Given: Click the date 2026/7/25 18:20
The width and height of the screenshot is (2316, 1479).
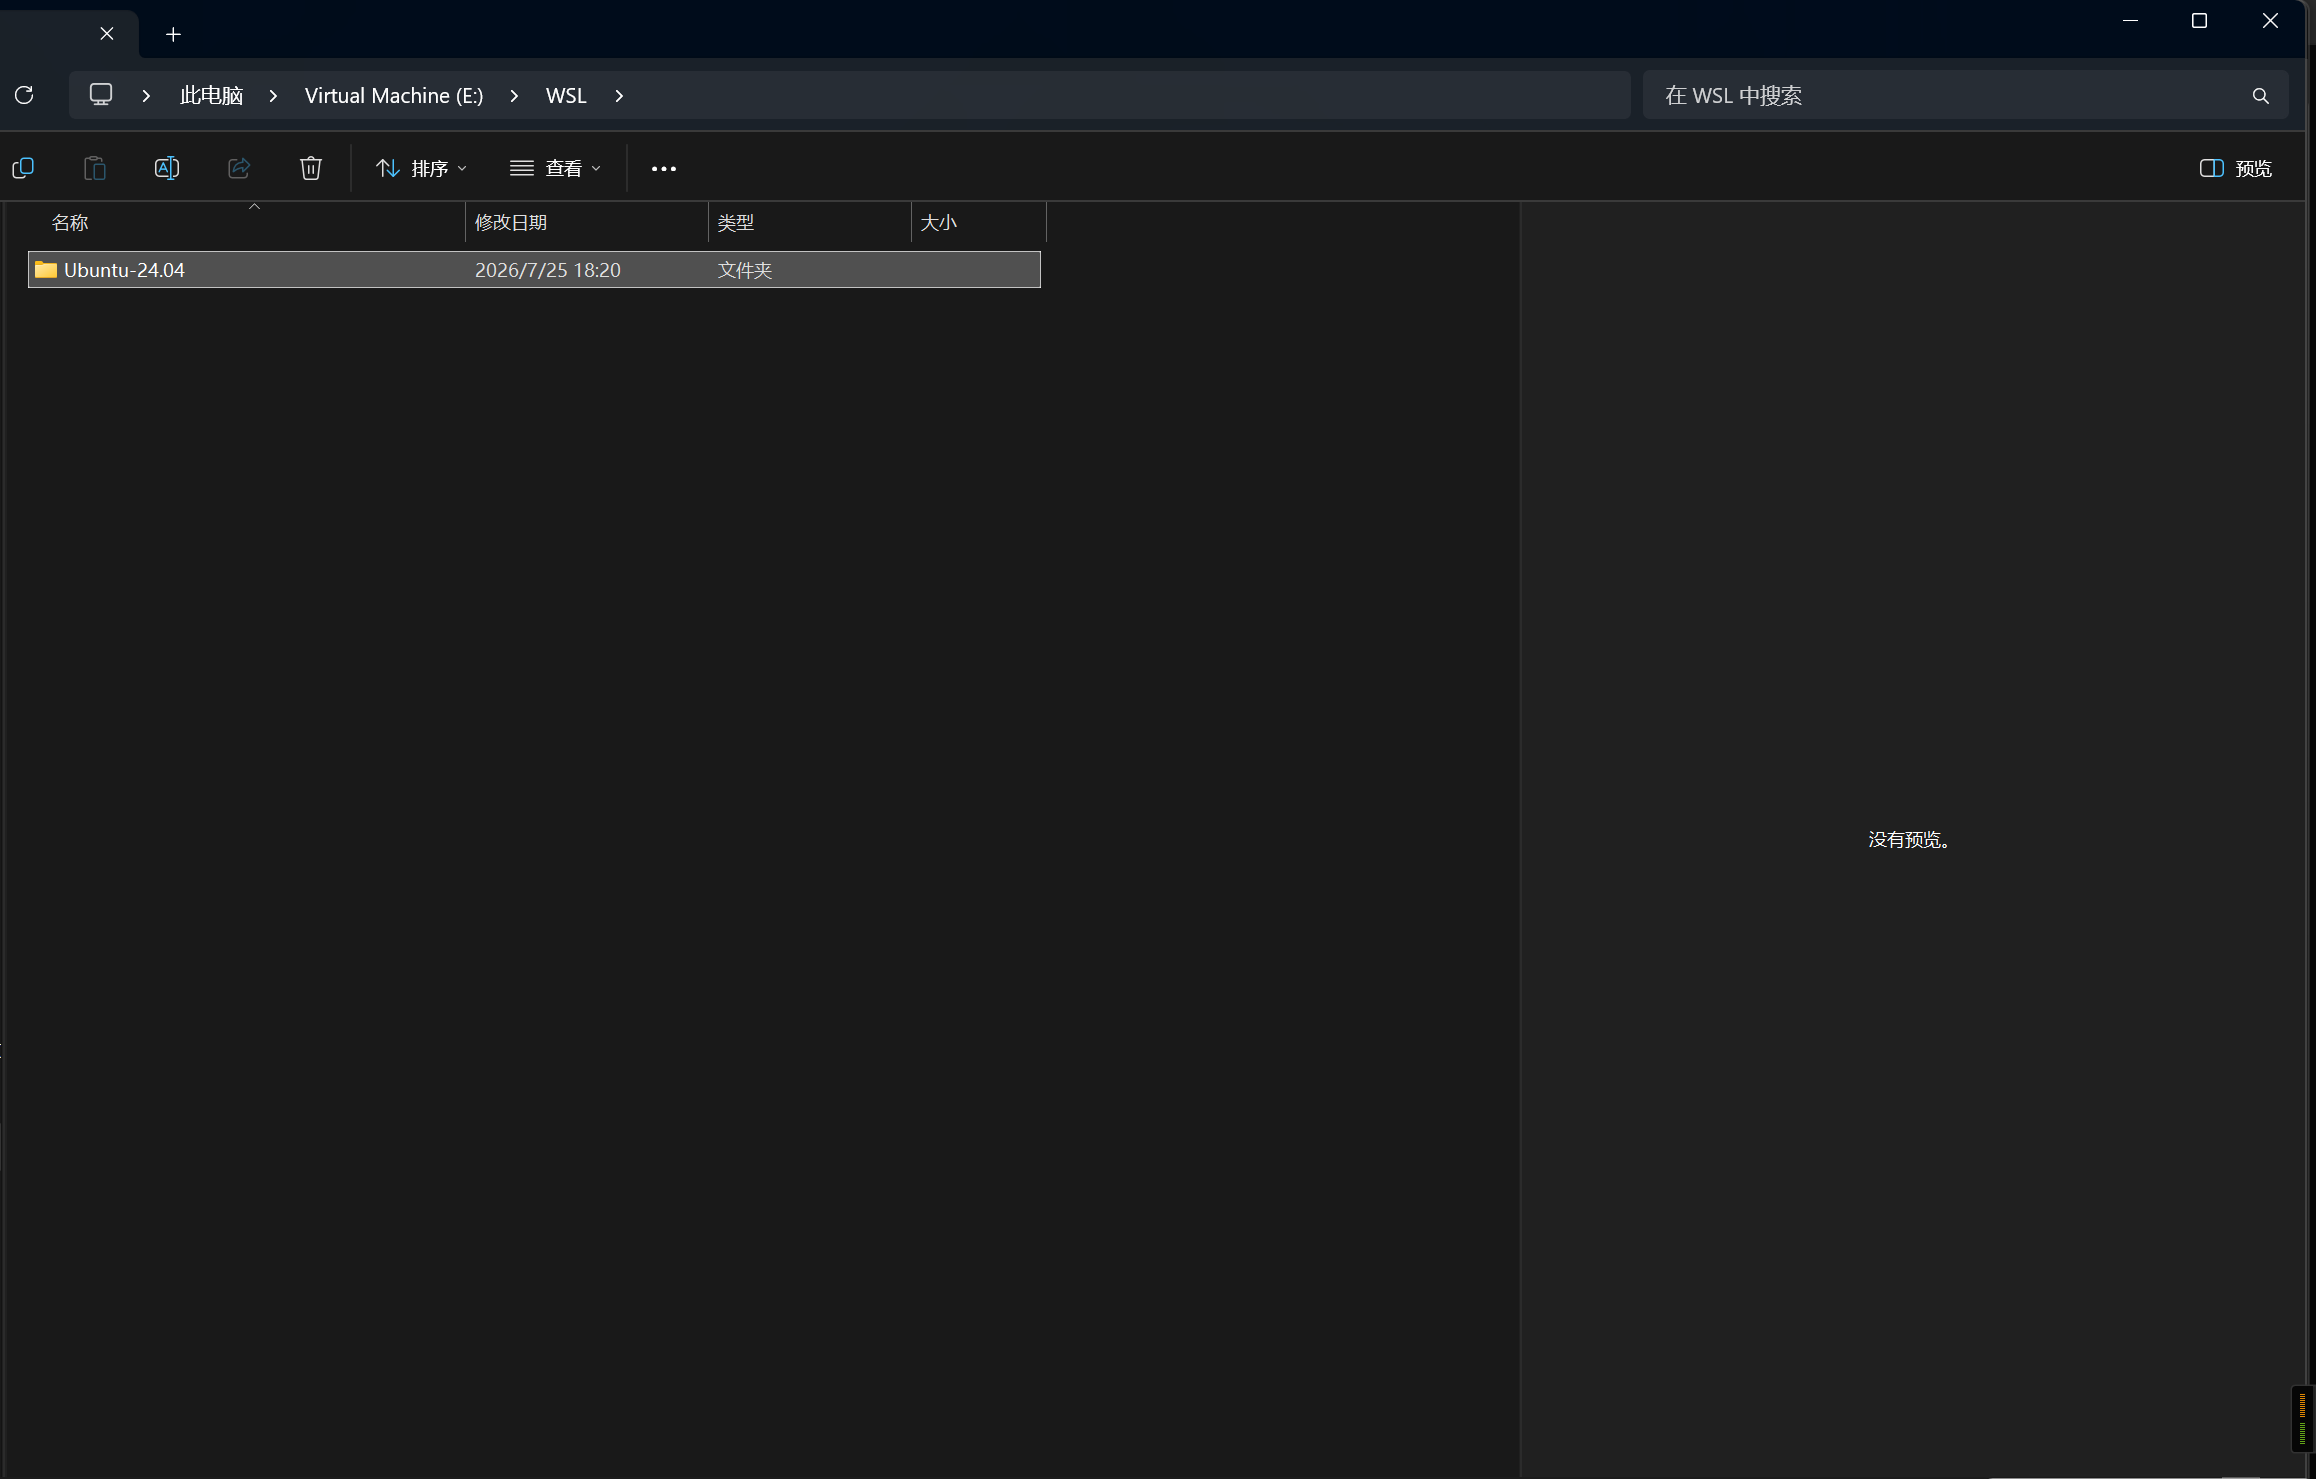Looking at the screenshot, I should pyautogui.click(x=548, y=270).
